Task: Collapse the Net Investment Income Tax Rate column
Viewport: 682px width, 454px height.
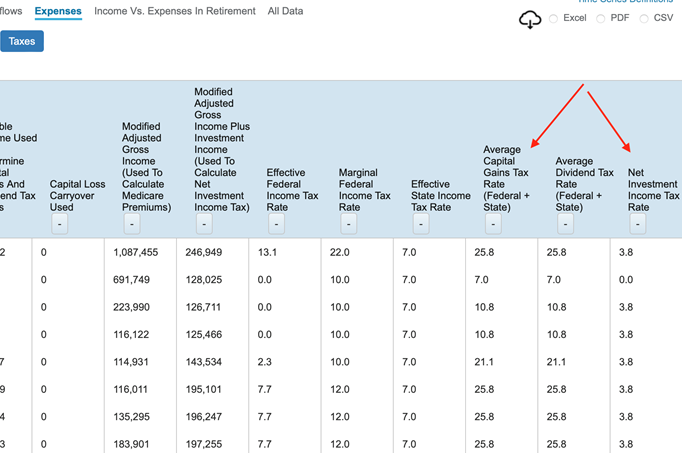Action: click(637, 225)
